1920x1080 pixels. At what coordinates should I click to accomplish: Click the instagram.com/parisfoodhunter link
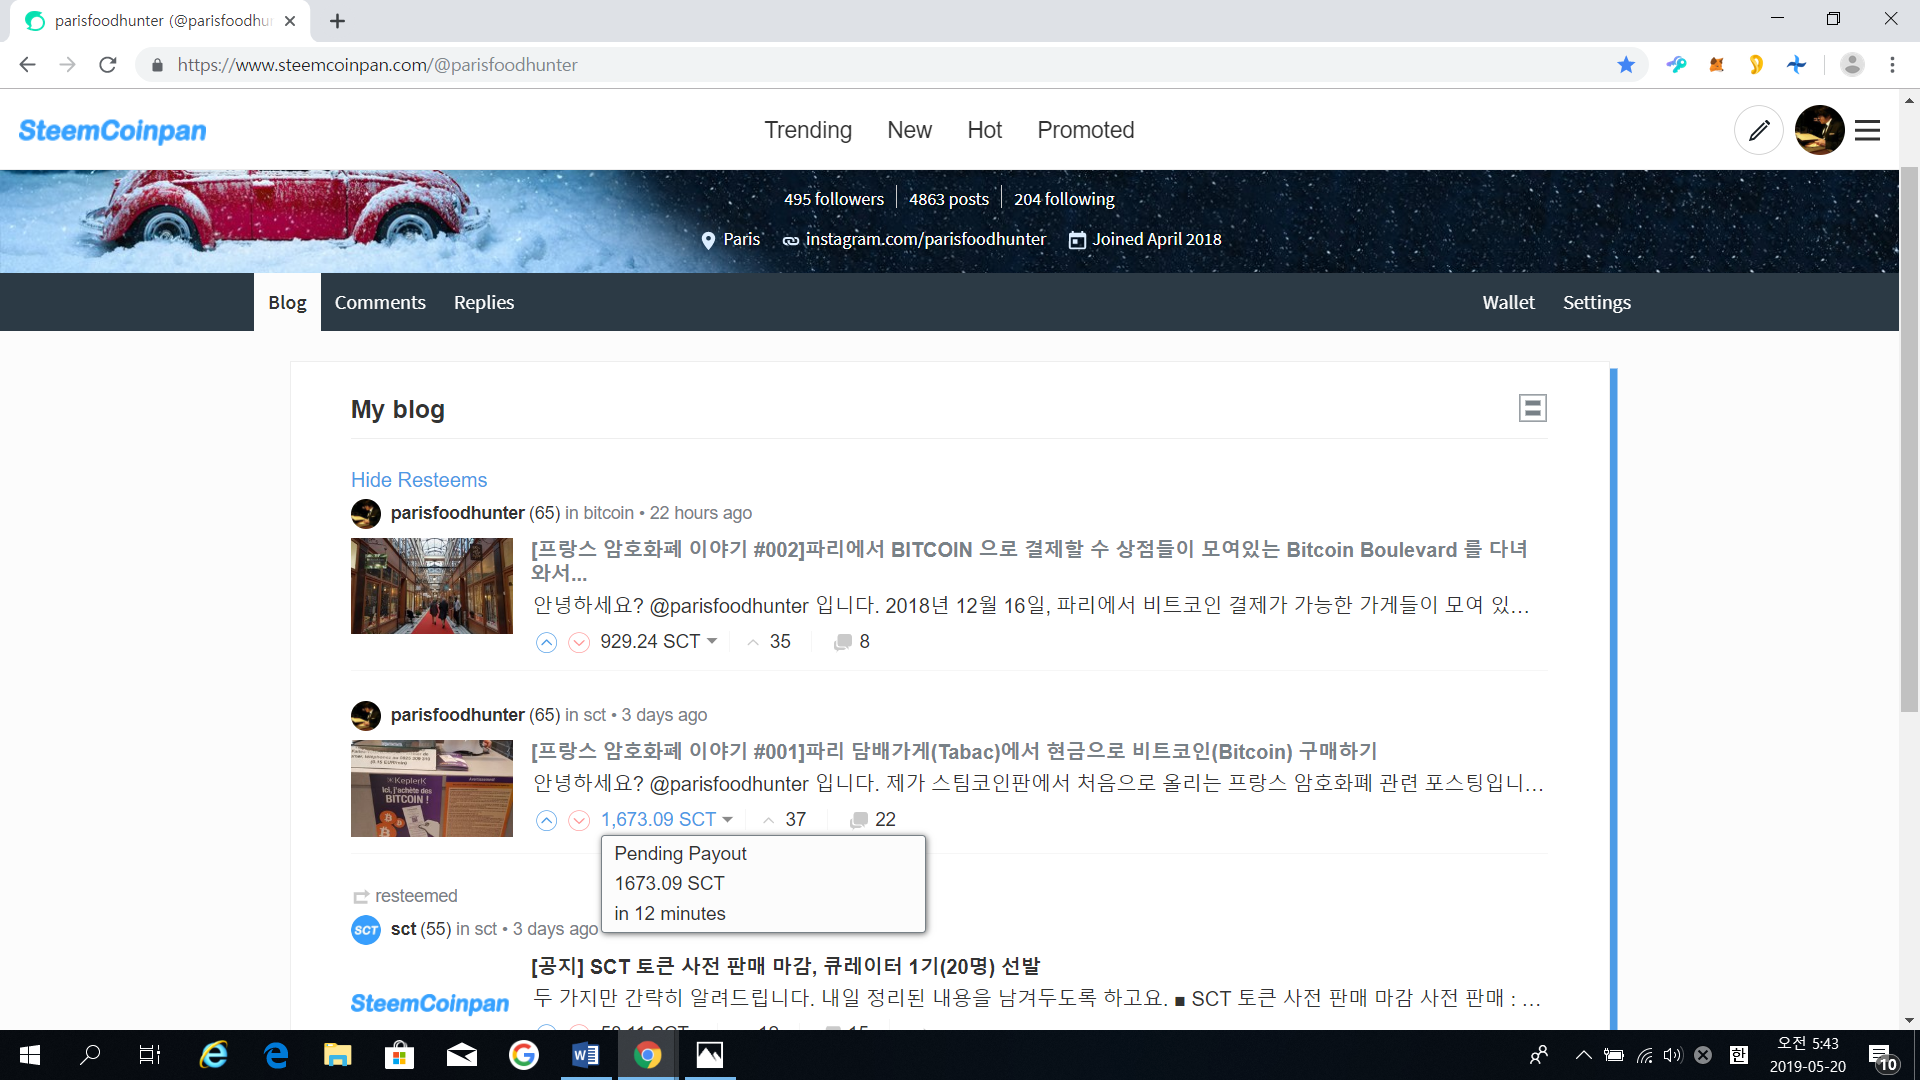[x=925, y=239]
